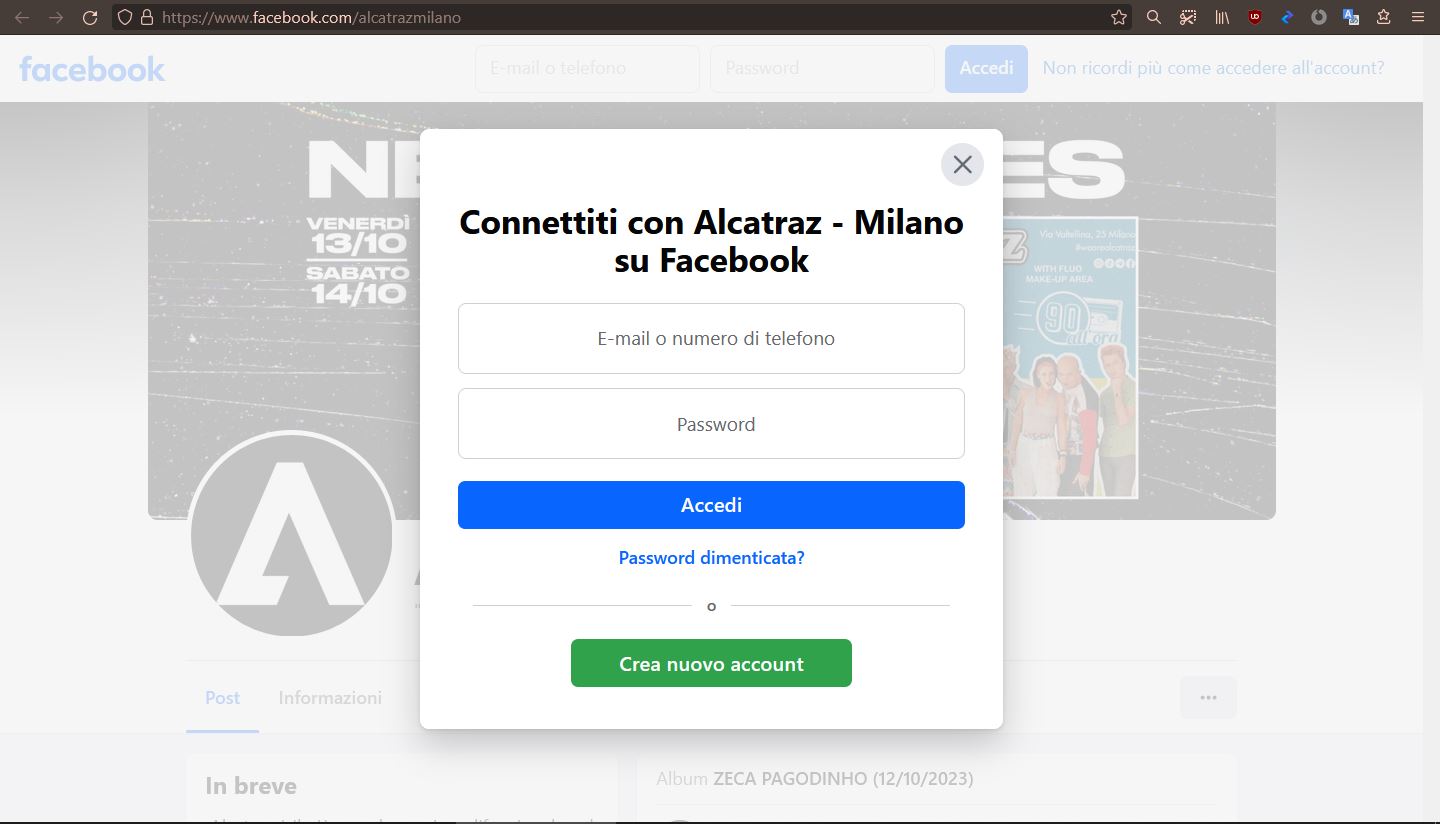
Task: Close the Connettiti con Alcatraz login dialog
Action: 962,164
